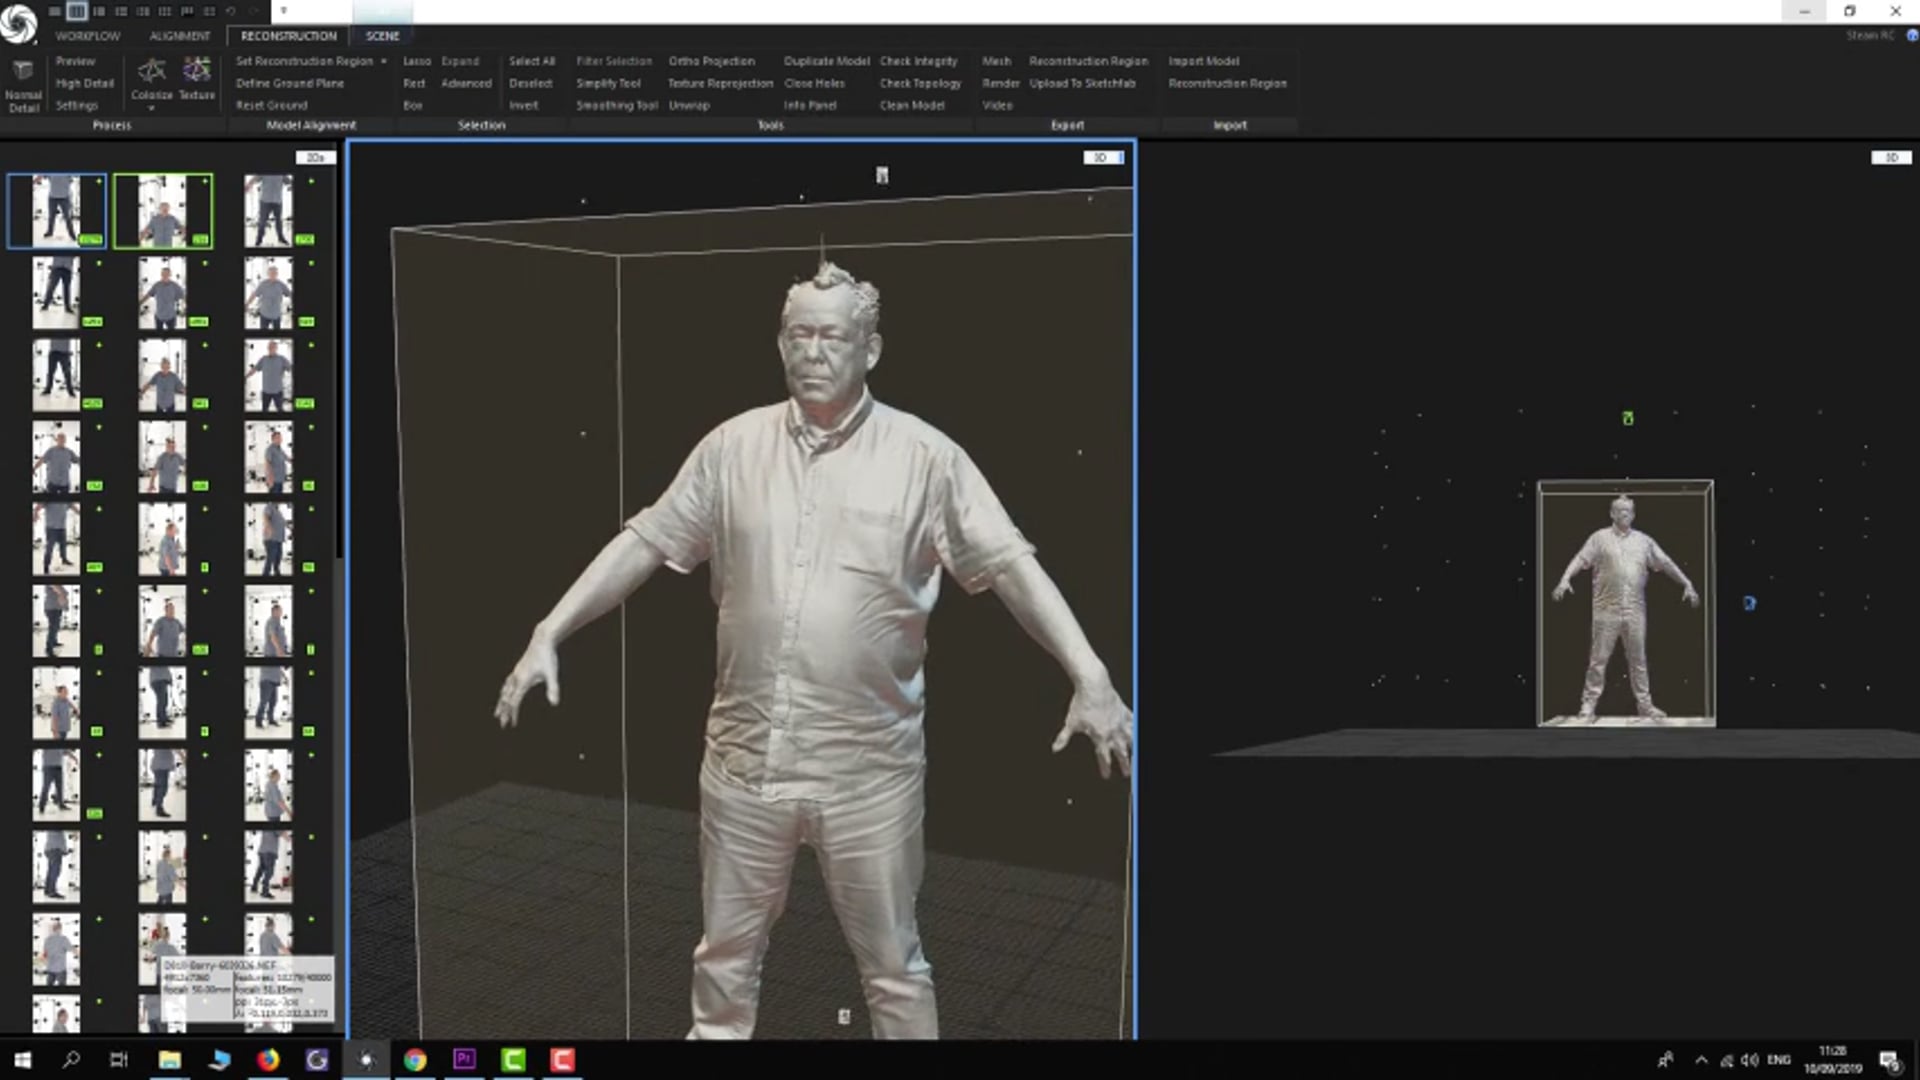The height and width of the screenshot is (1080, 1920).
Task: Click Check Topology
Action: coord(920,83)
